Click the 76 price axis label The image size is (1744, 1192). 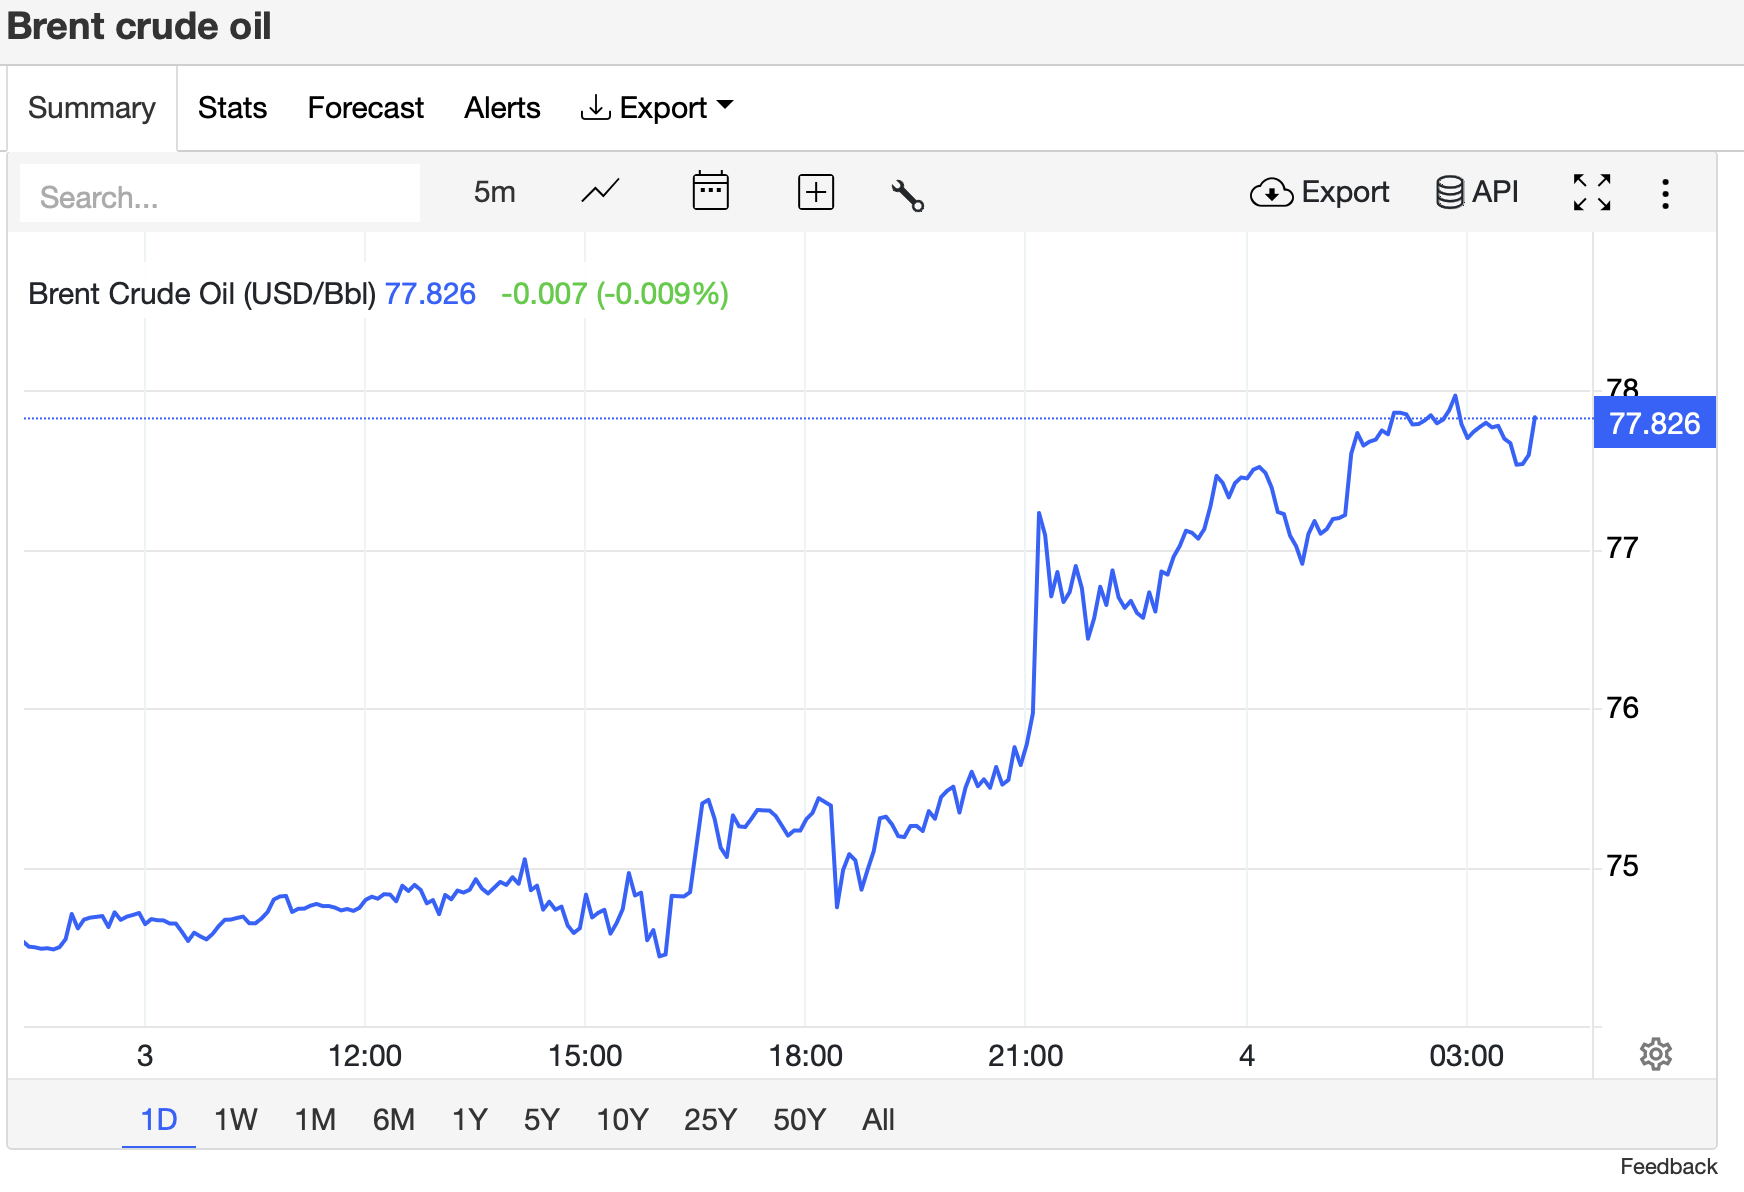click(1622, 708)
